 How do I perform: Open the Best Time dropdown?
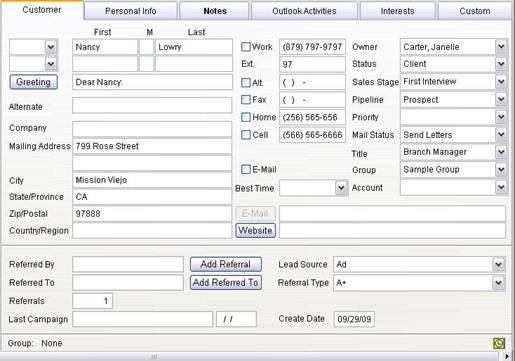coord(341,188)
